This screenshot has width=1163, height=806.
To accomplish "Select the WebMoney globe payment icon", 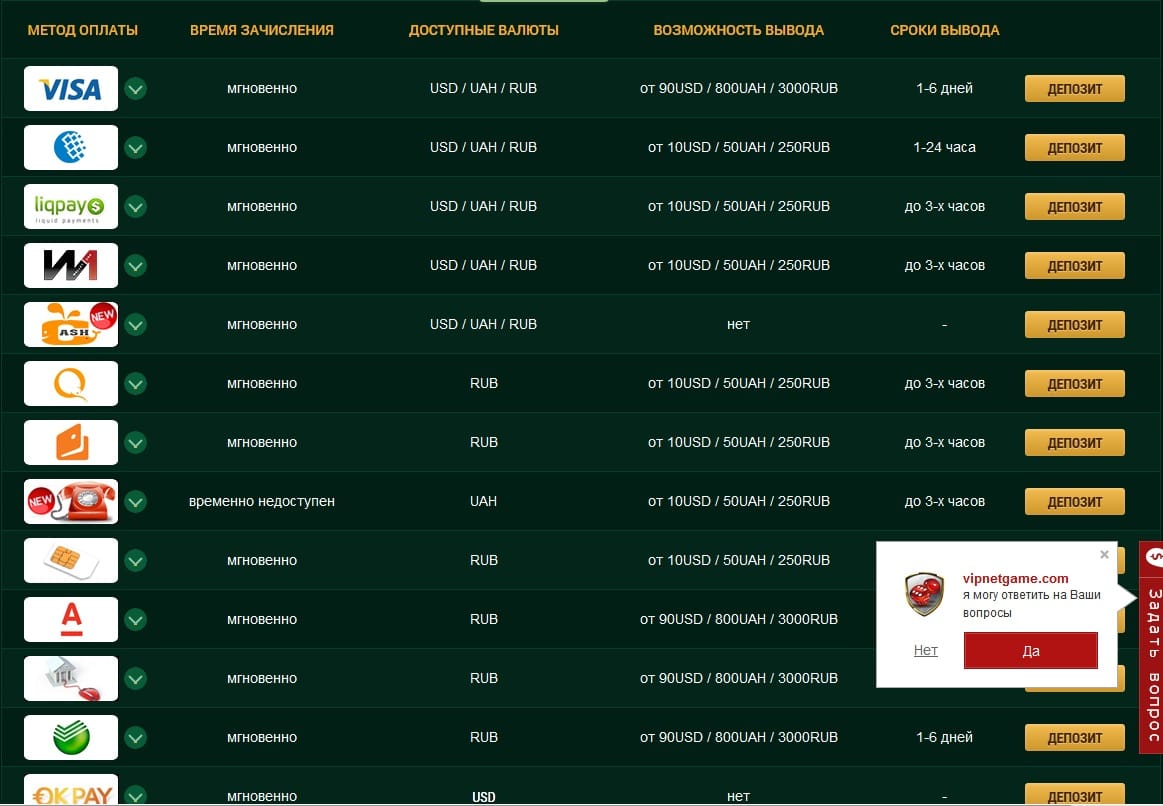I will point(70,148).
